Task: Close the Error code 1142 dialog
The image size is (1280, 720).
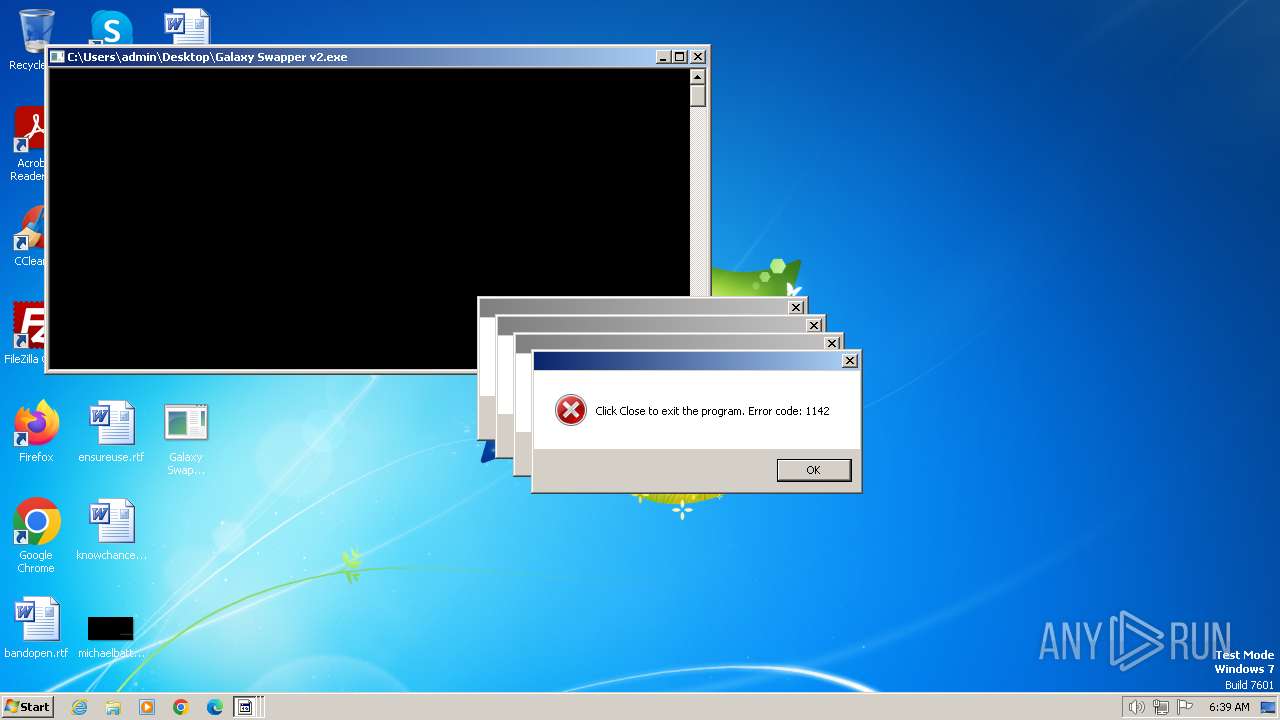Action: point(849,361)
